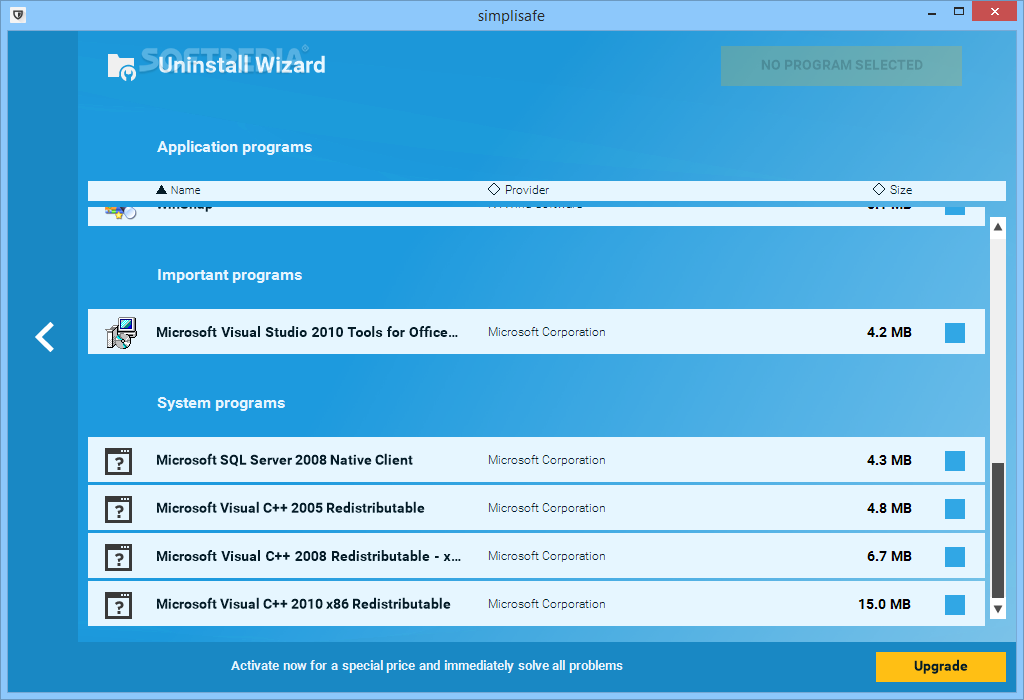The image size is (1024, 700).
Task: Click the Visual C++ 2010 x86 Redistributable icon
Action: tap(118, 605)
